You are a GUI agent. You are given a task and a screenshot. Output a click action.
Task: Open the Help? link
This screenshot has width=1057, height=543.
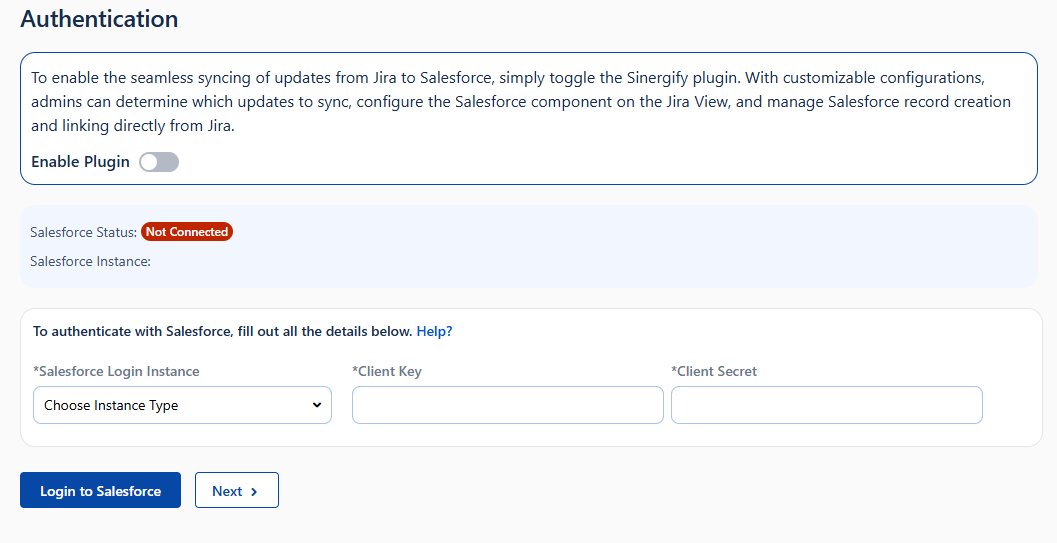point(434,331)
